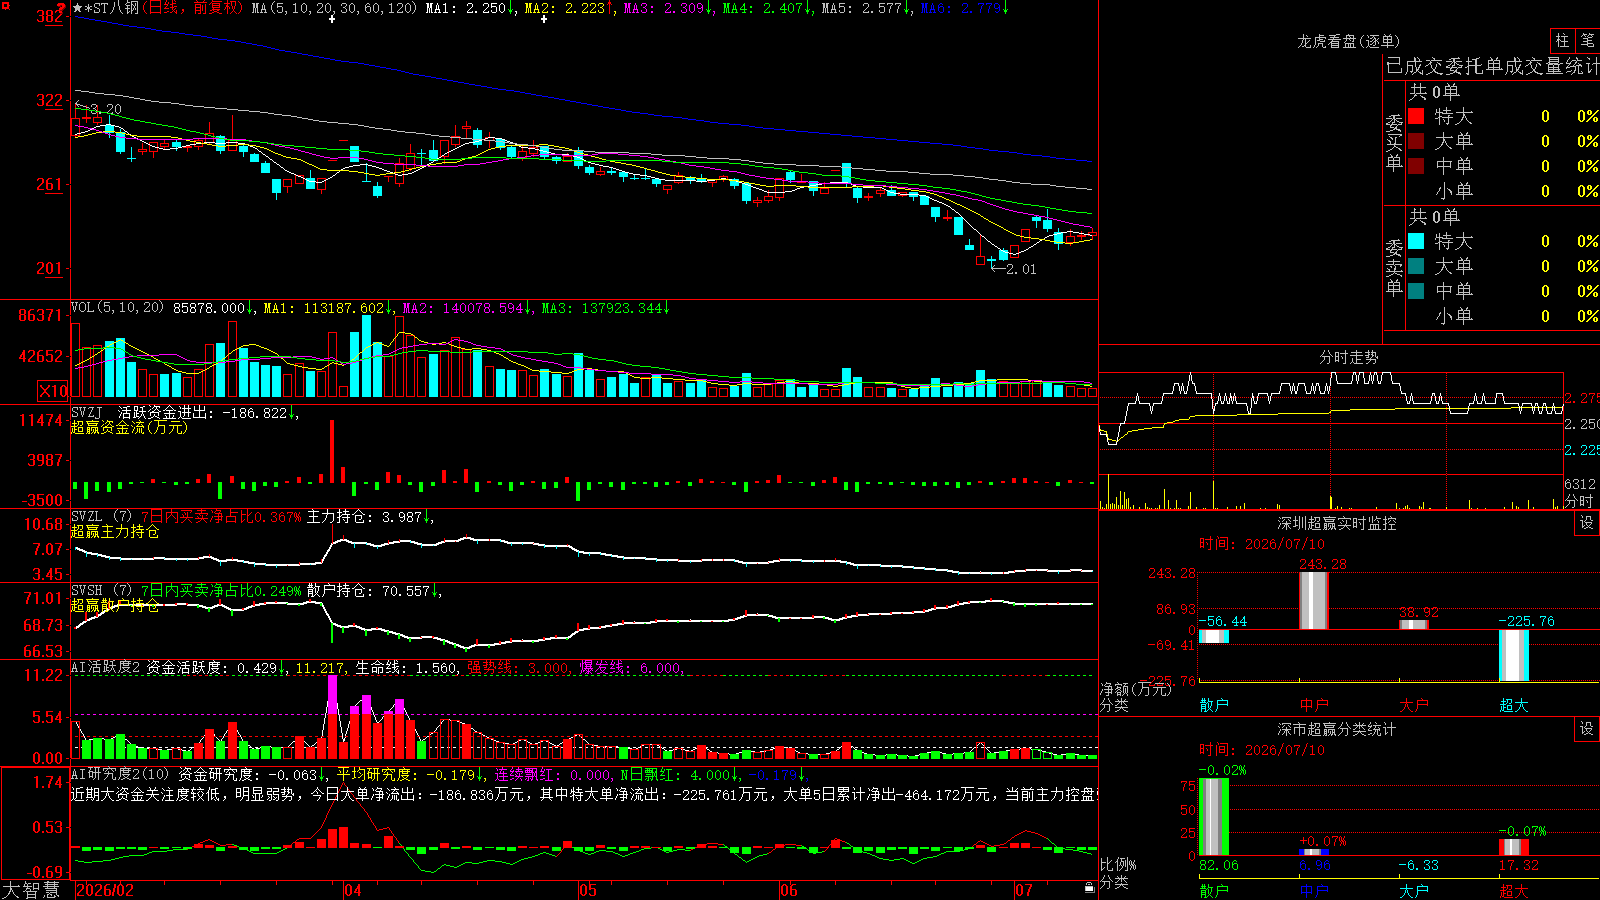
Task: Select the 分时走势 panel title
Action: pos(1348,357)
